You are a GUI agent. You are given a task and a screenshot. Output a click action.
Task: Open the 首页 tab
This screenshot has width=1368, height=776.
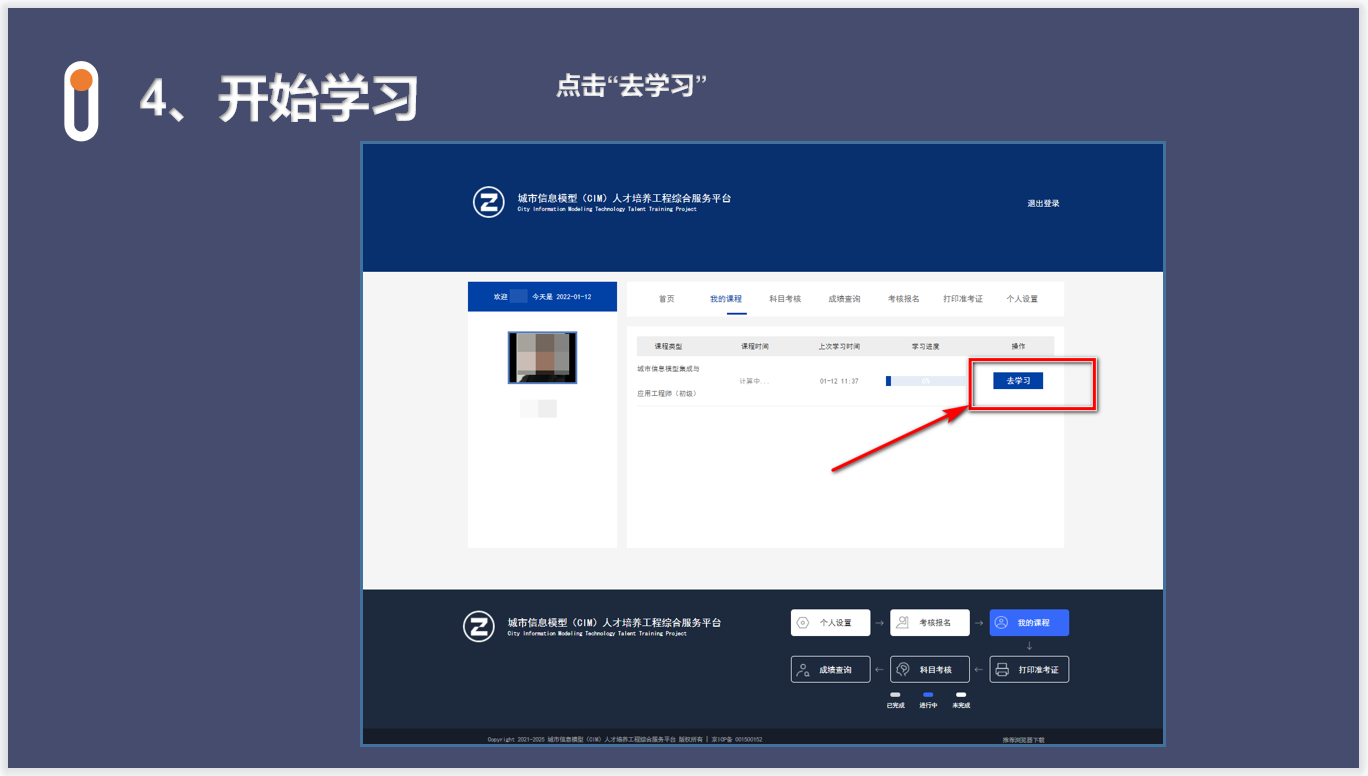666,299
